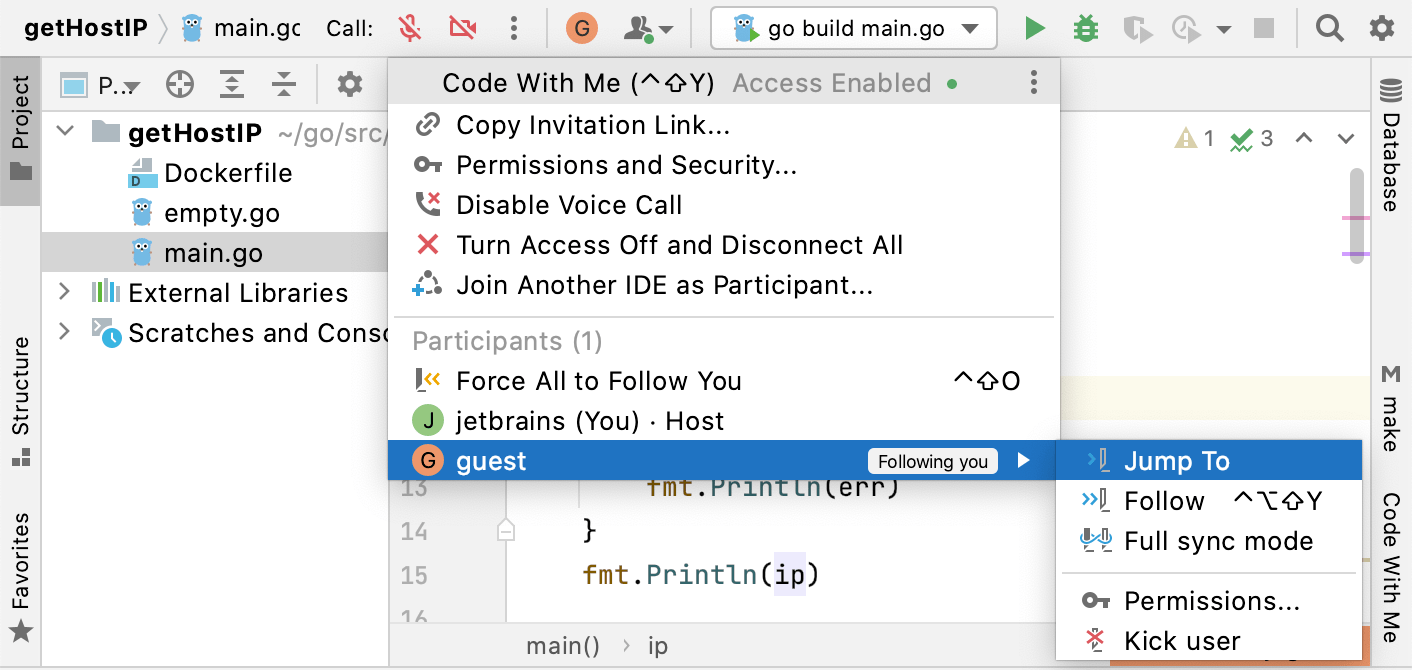This screenshot has height=670, width=1412.
Task: Mute microphone in call toolbar
Action: [409, 28]
